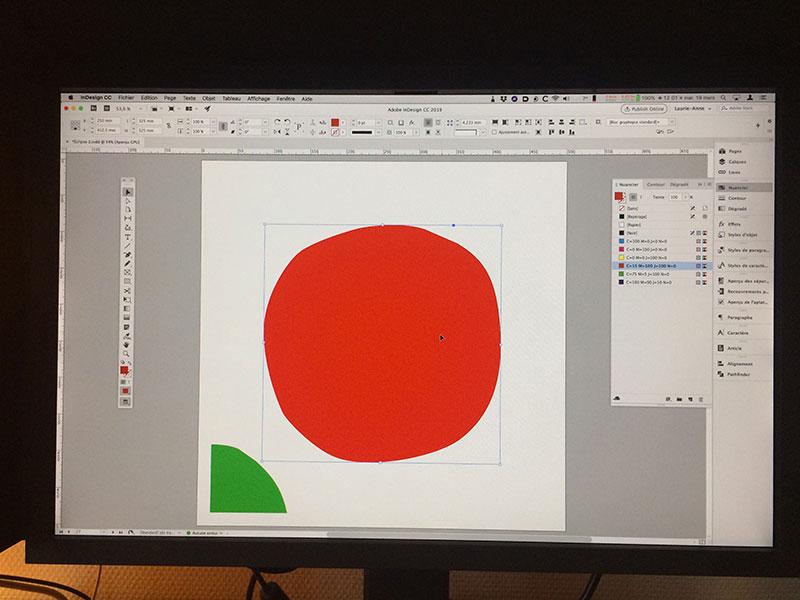
Task: Switch to the Contour tab
Action: tap(656, 184)
